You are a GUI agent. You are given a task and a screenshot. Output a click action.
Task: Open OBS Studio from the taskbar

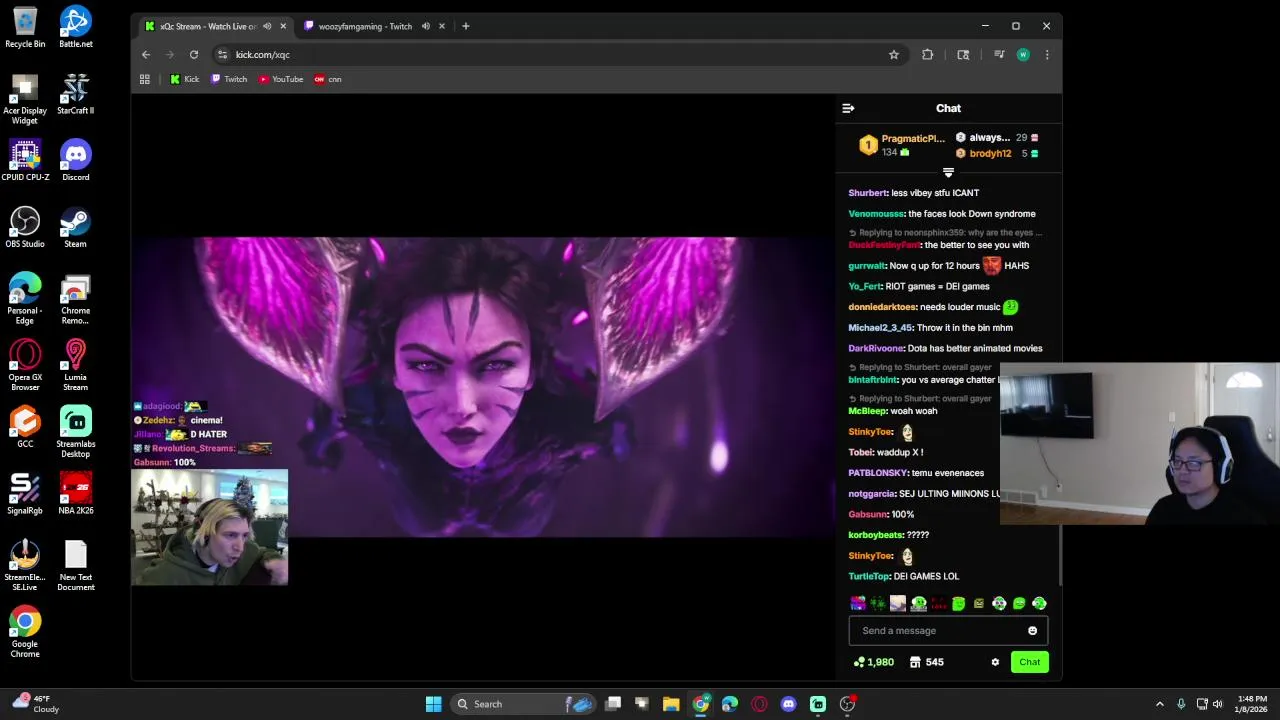[847, 704]
